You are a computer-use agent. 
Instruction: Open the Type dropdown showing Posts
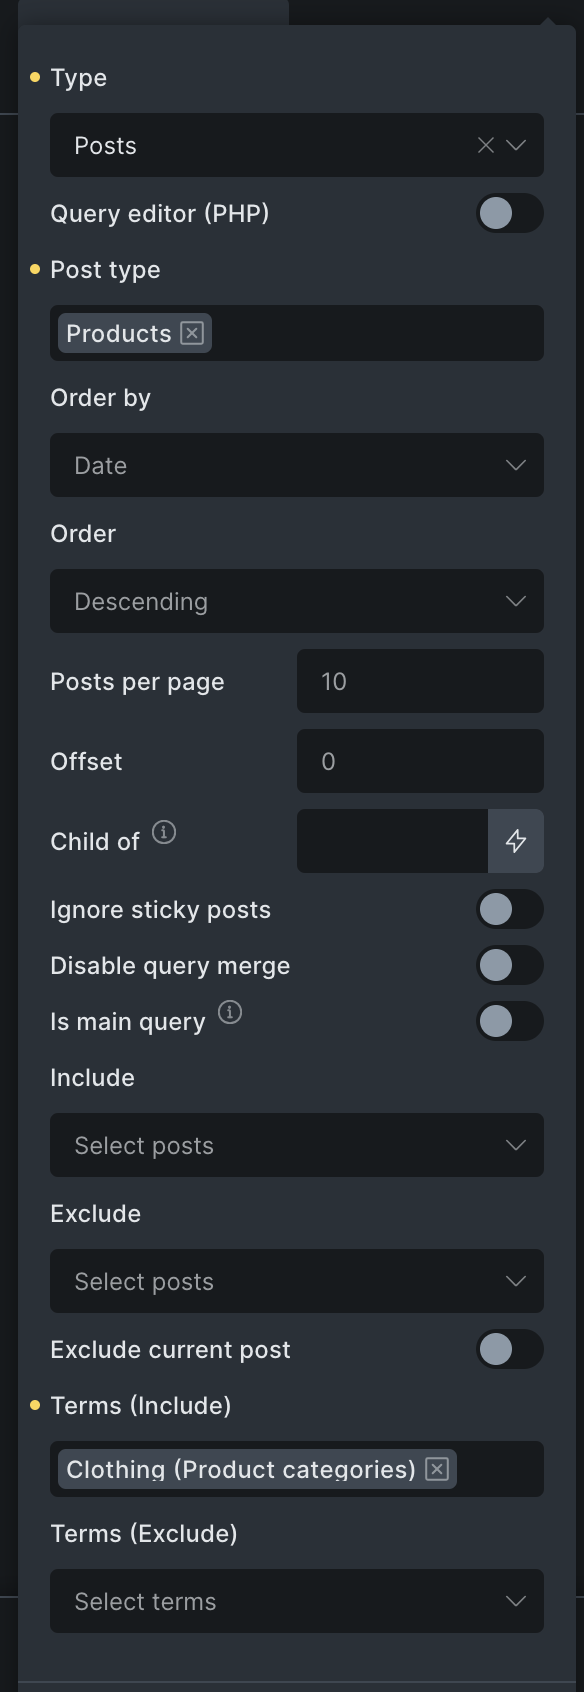pos(297,145)
